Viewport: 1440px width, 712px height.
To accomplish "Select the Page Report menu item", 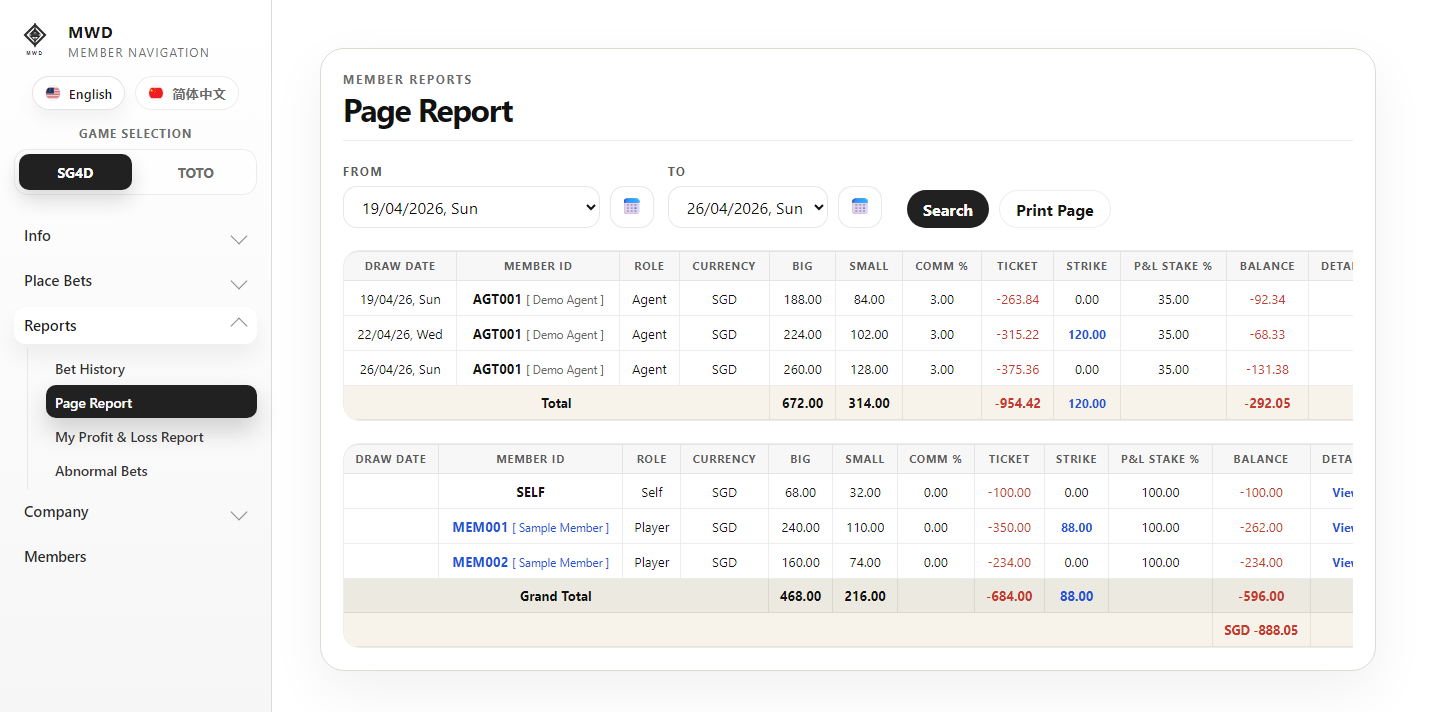I will [x=151, y=403].
